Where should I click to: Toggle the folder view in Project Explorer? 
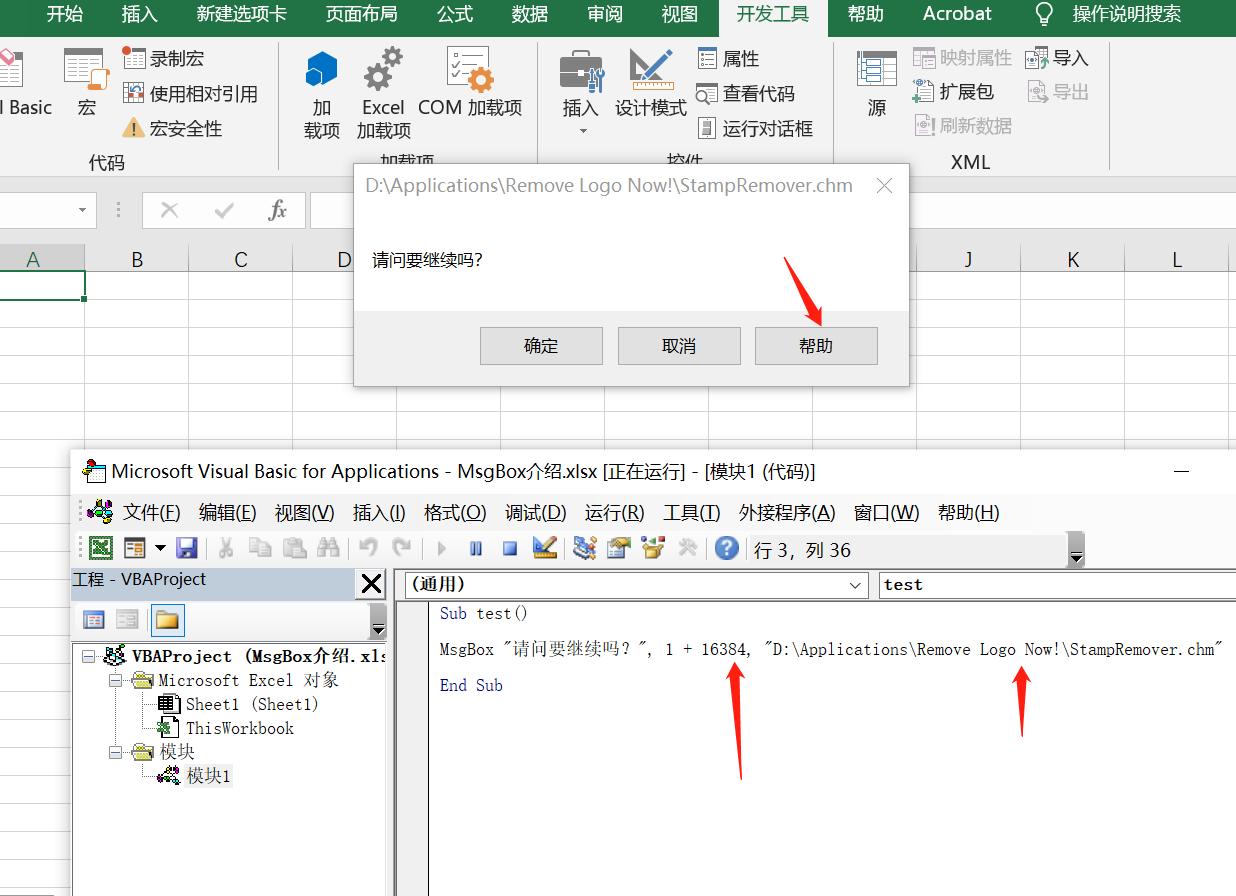167,620
